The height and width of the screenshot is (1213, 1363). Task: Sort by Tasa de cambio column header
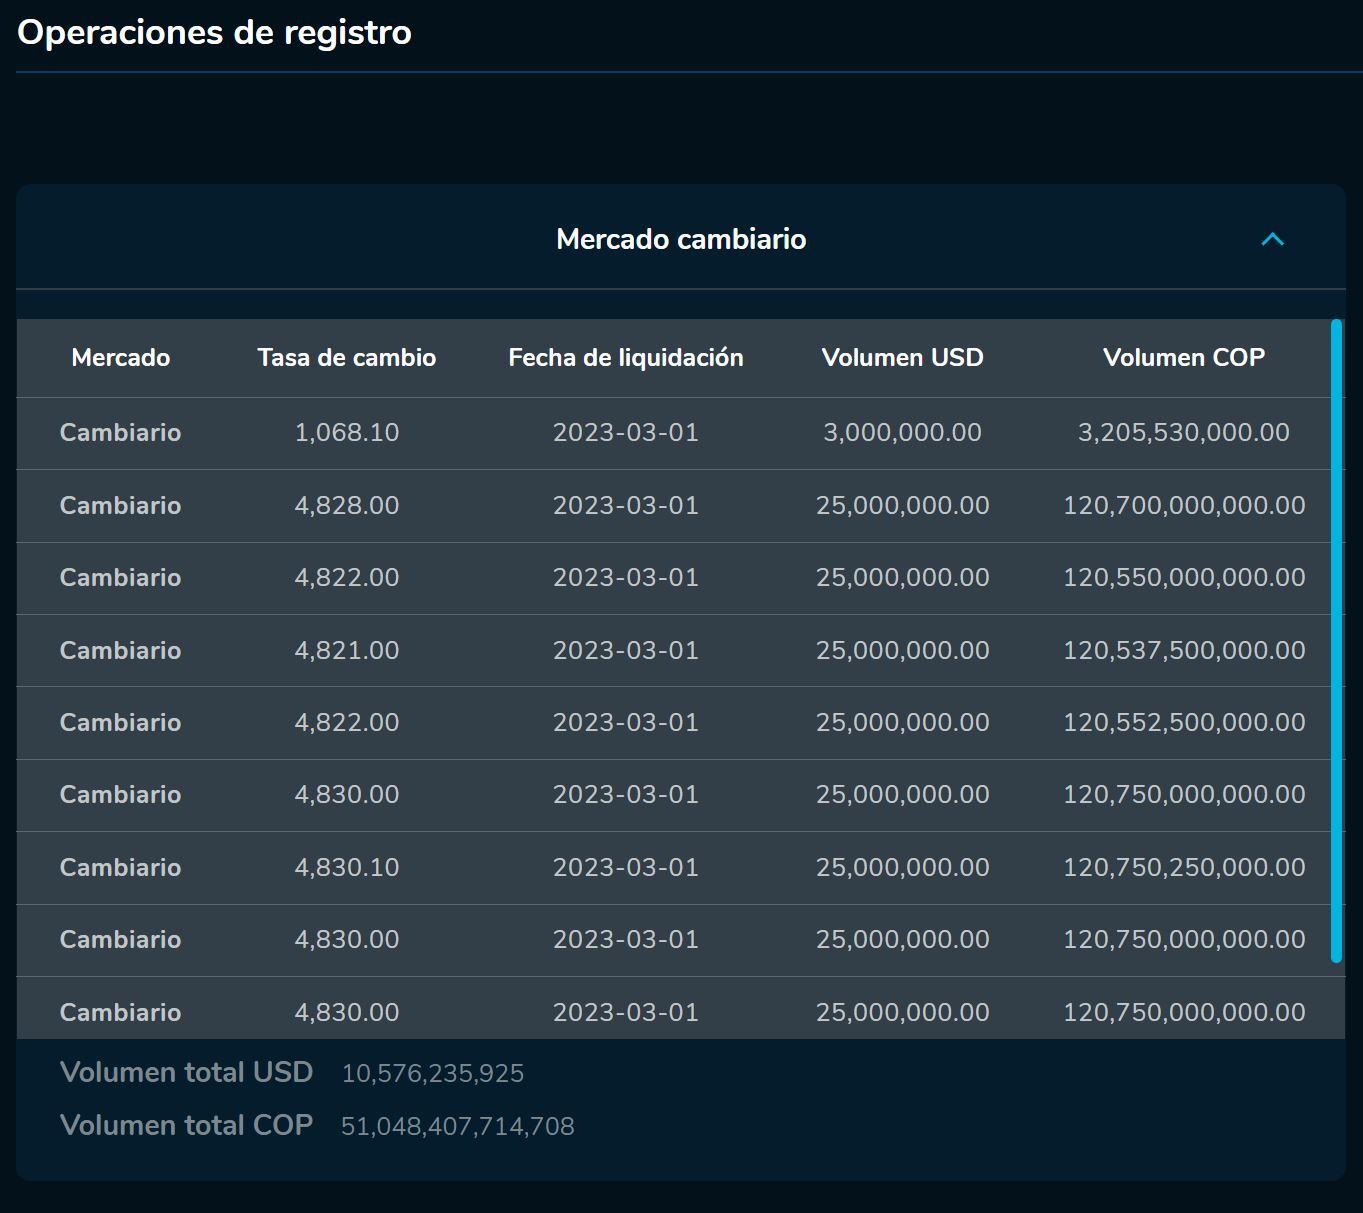[x=346, y=358]
